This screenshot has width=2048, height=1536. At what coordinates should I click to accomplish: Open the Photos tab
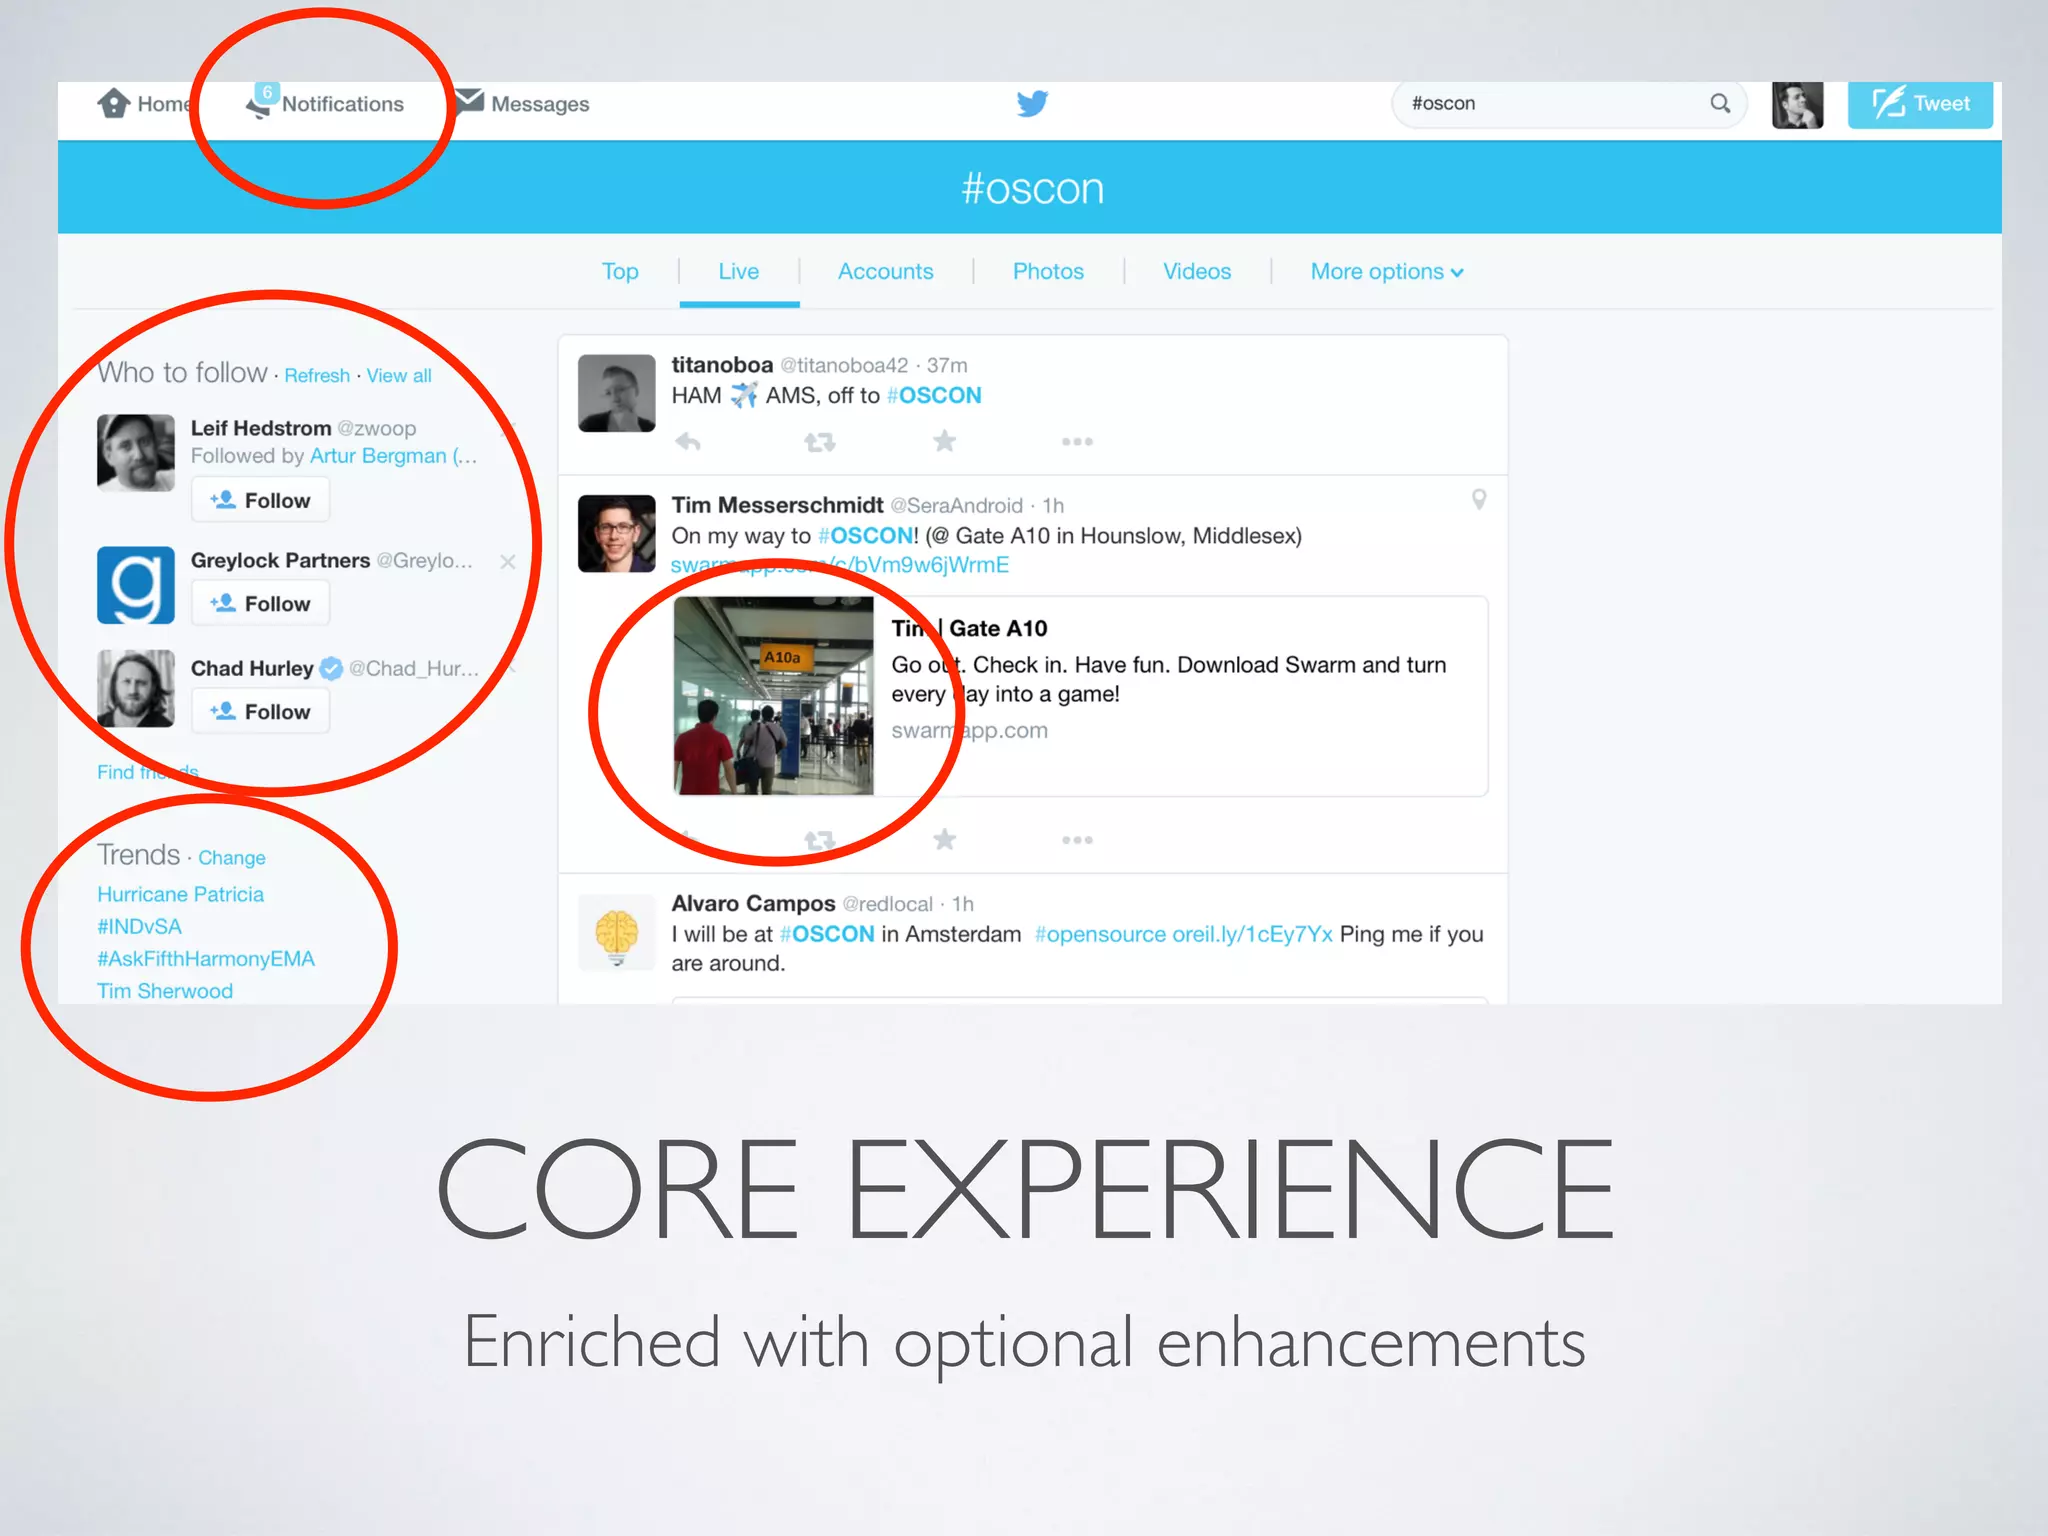(x=1048, y=272)
